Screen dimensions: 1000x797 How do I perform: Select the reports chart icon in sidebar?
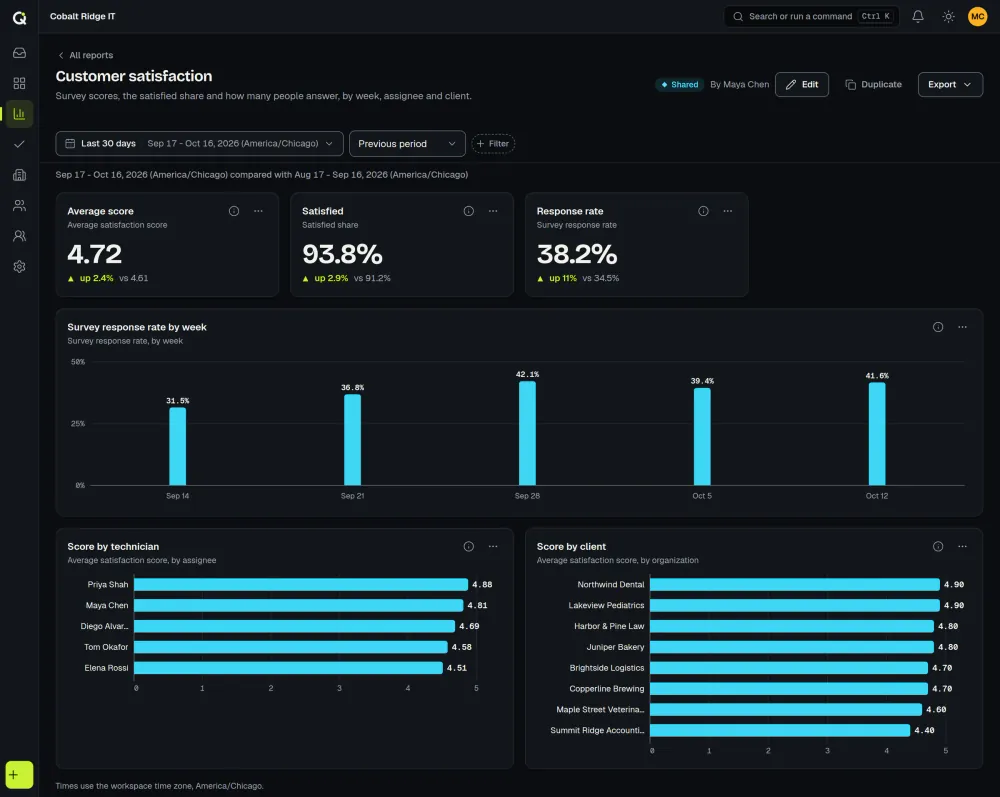[19, 113]
